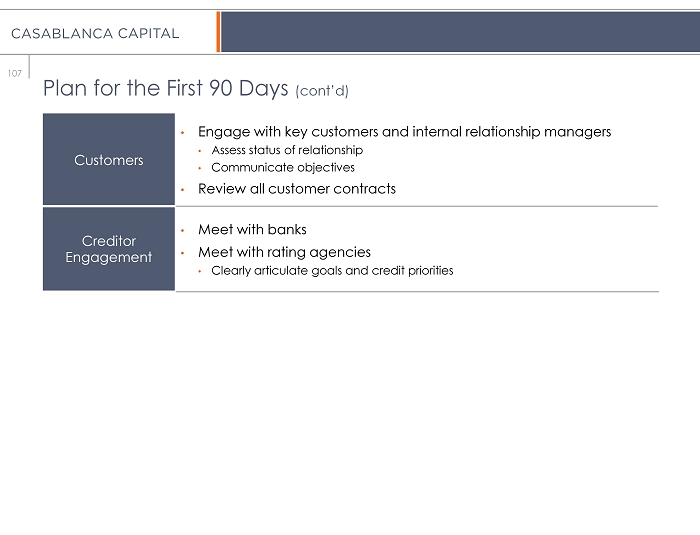Screen dimensions: 700x535
Task: Select the Creditor Engagement category box
Action: click(109, 249)
